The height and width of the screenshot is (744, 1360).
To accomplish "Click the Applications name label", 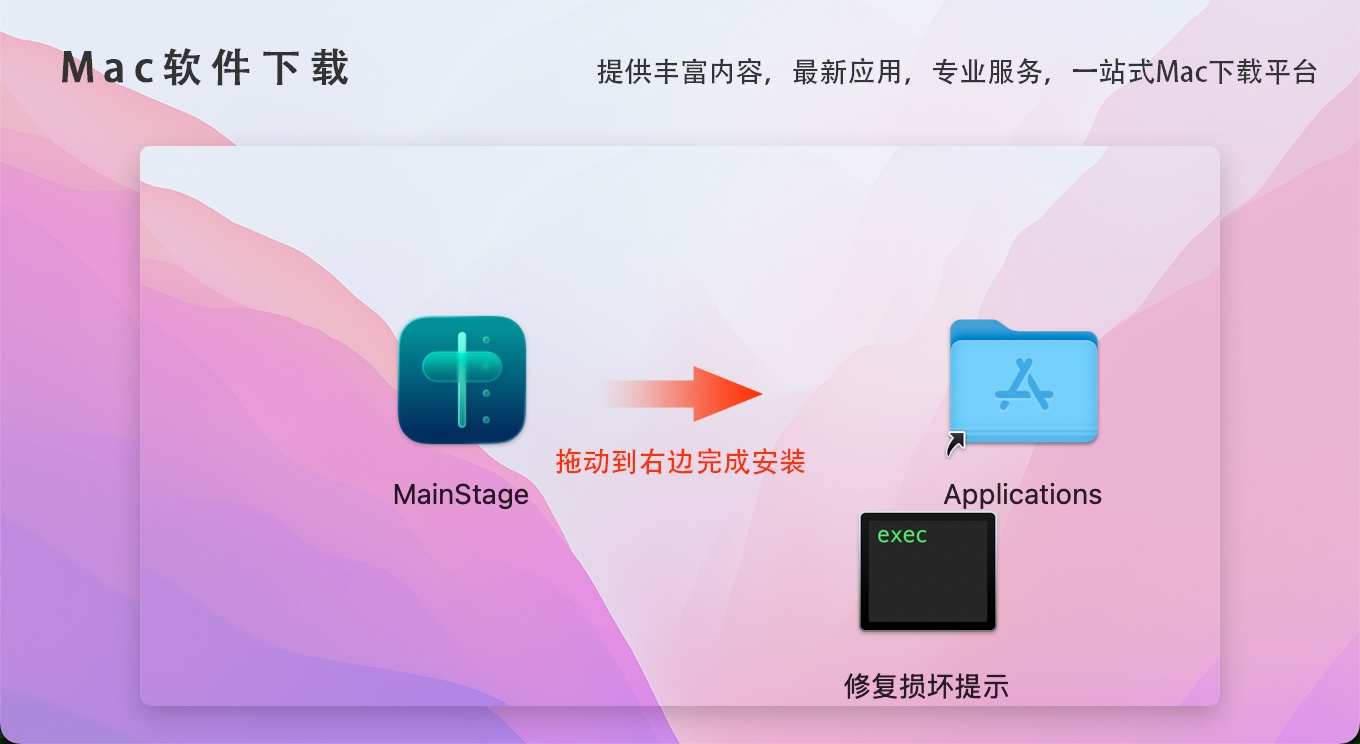I will [x=1023, y=495].
